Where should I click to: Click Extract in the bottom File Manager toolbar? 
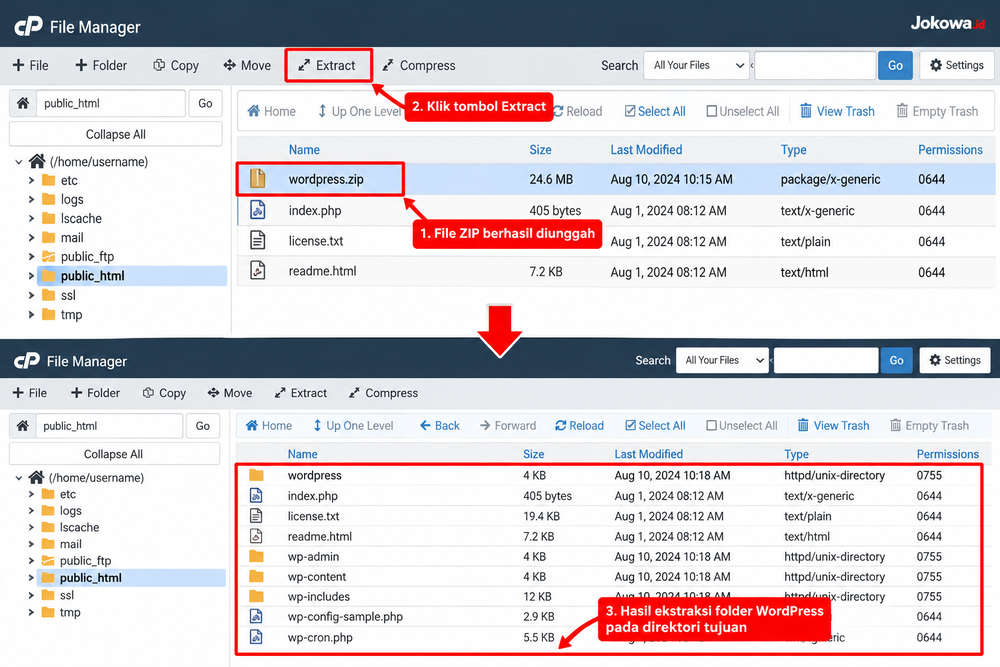pyautogui.click(x=301, y=393)
